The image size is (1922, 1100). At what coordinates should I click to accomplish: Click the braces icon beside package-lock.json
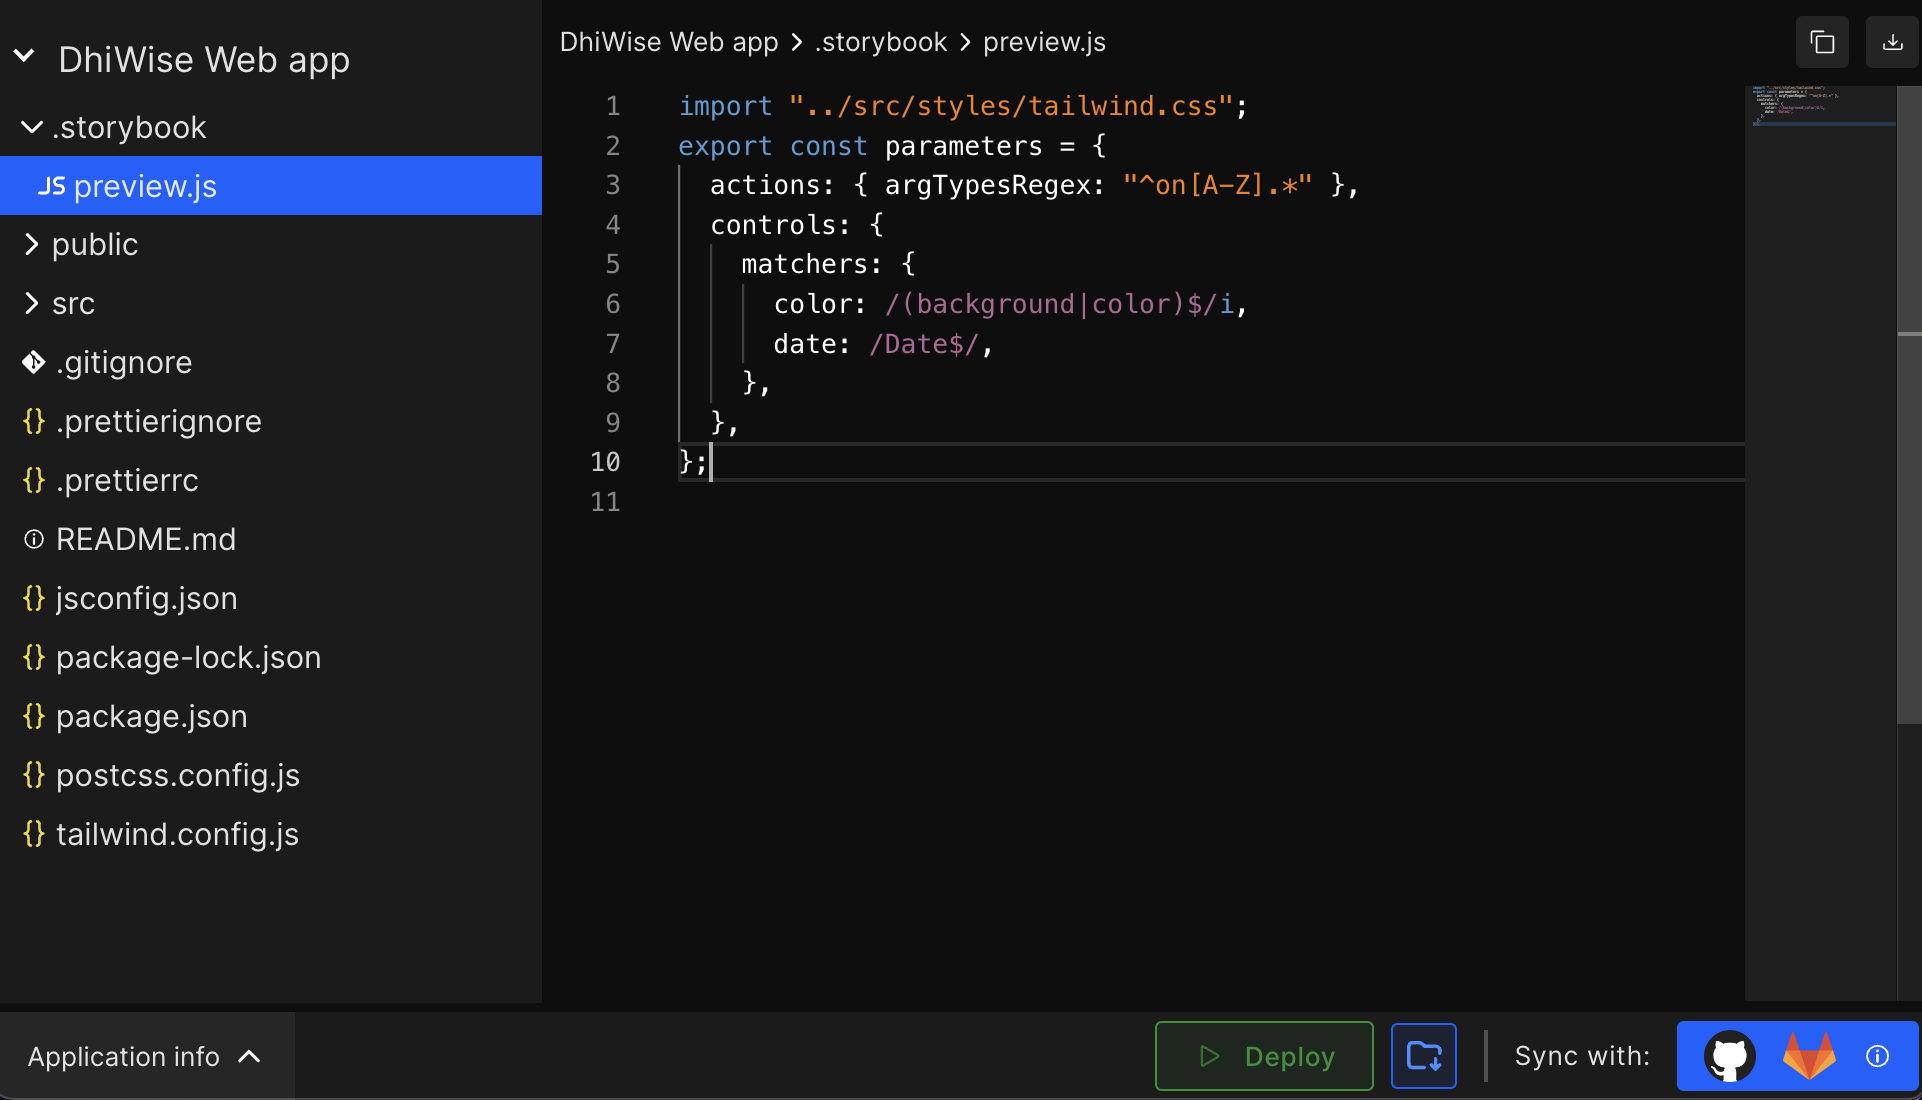34,657
